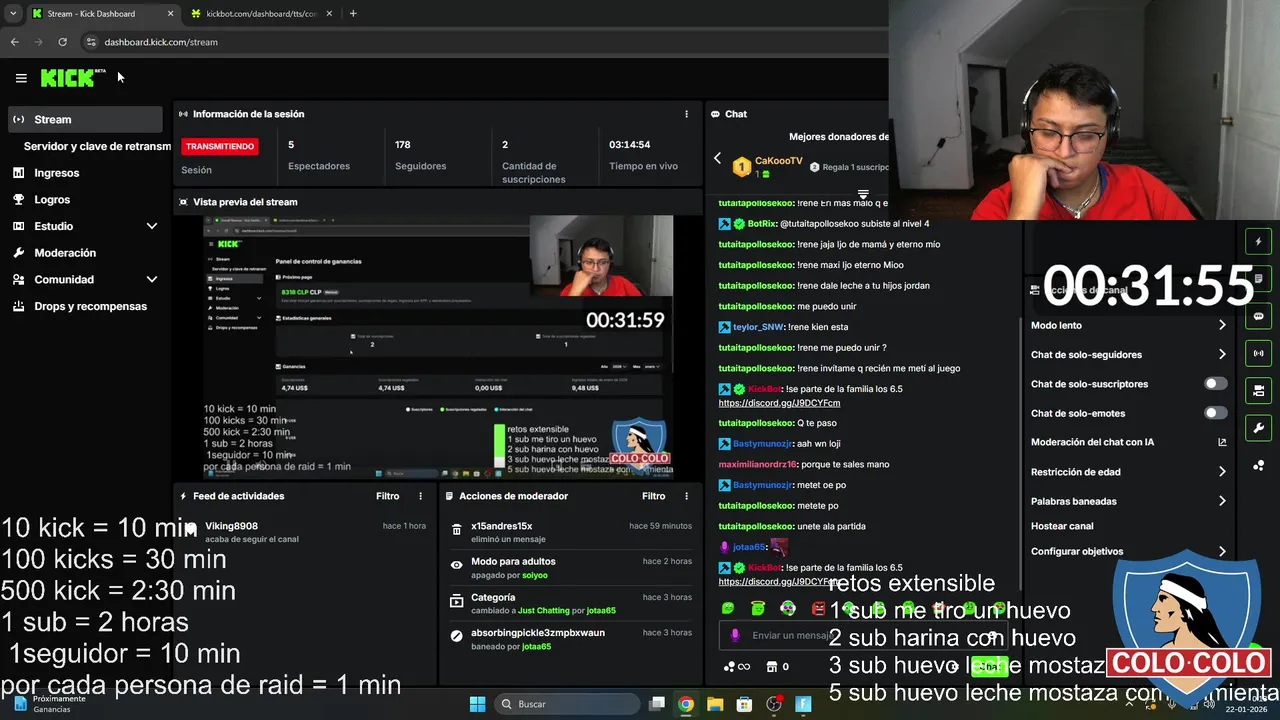Open Microsoft Store from taskbar
Viewport: 1280px width, 720px height.
coord(744,704)
